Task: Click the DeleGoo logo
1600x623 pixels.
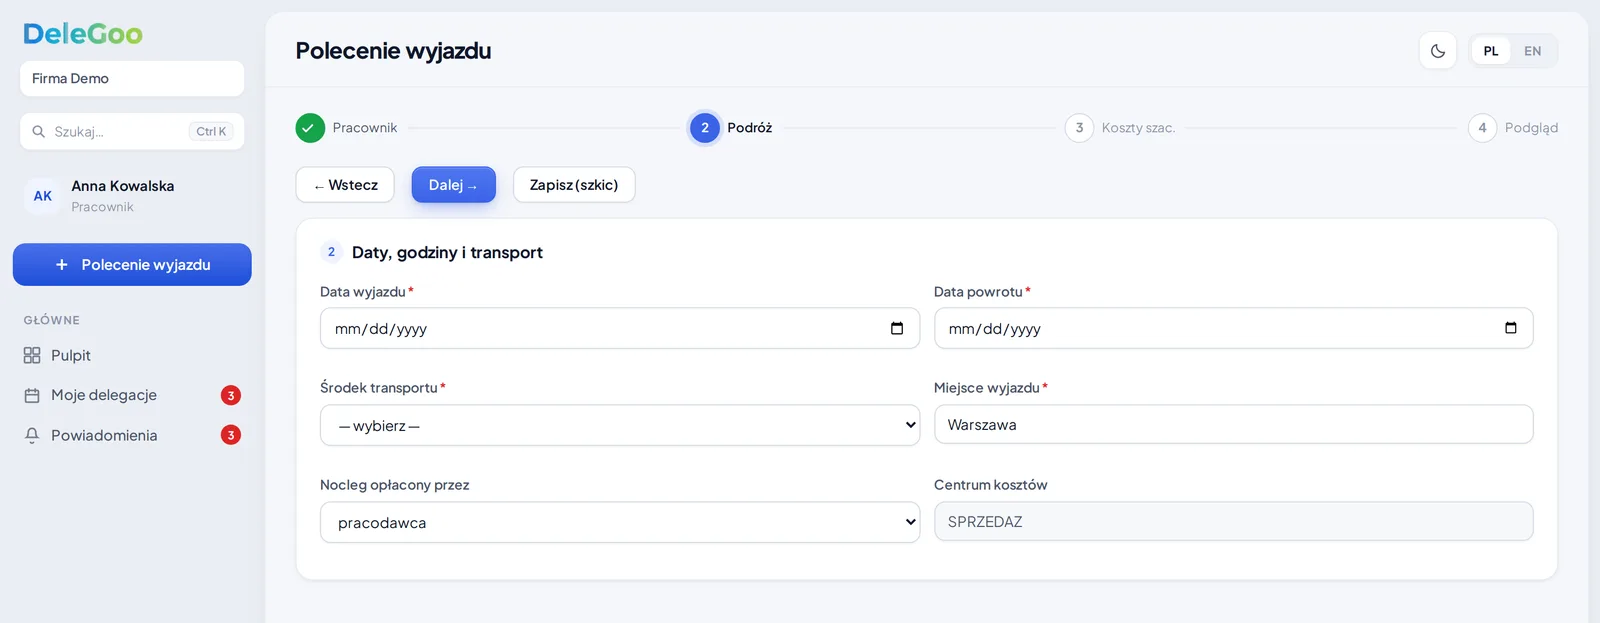Action: coord(83,34)
